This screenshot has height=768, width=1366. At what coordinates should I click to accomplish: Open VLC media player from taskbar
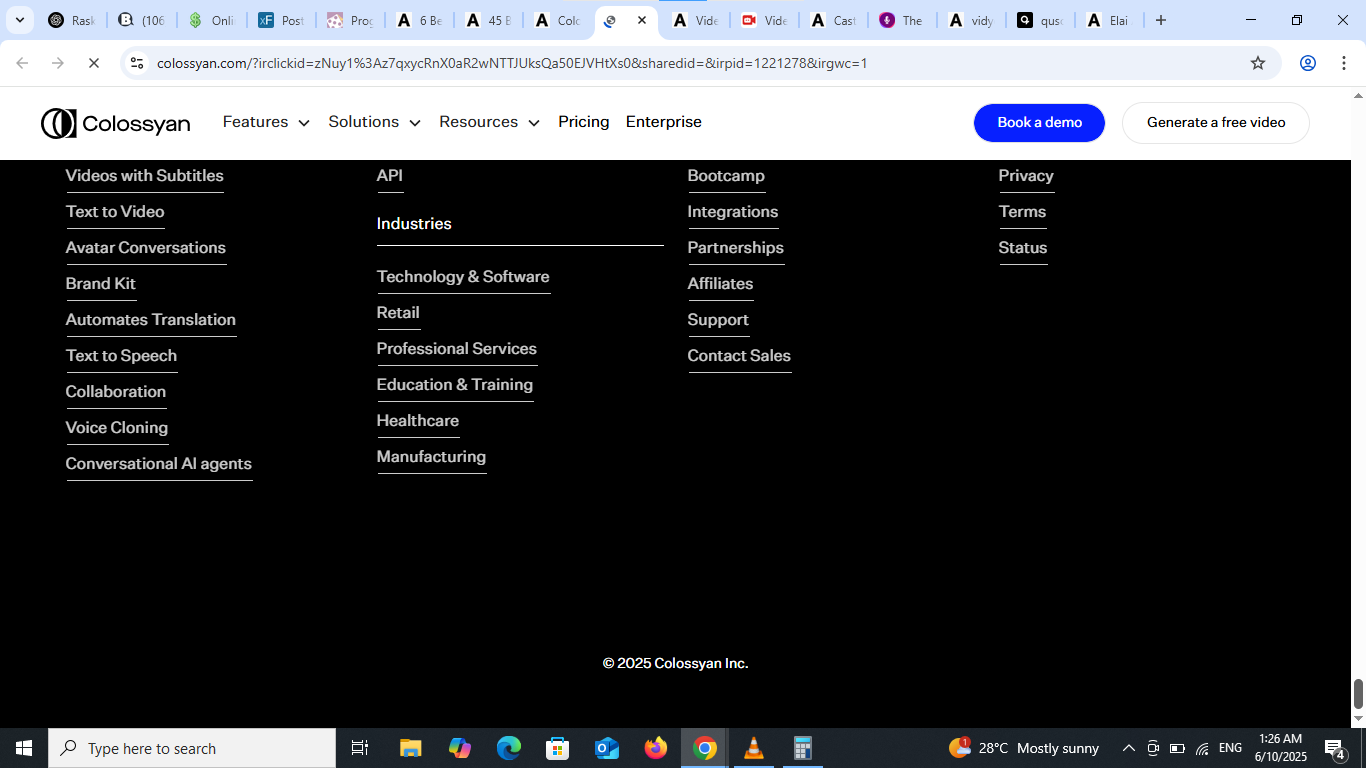pyautogui.click(x=754, y=748)
